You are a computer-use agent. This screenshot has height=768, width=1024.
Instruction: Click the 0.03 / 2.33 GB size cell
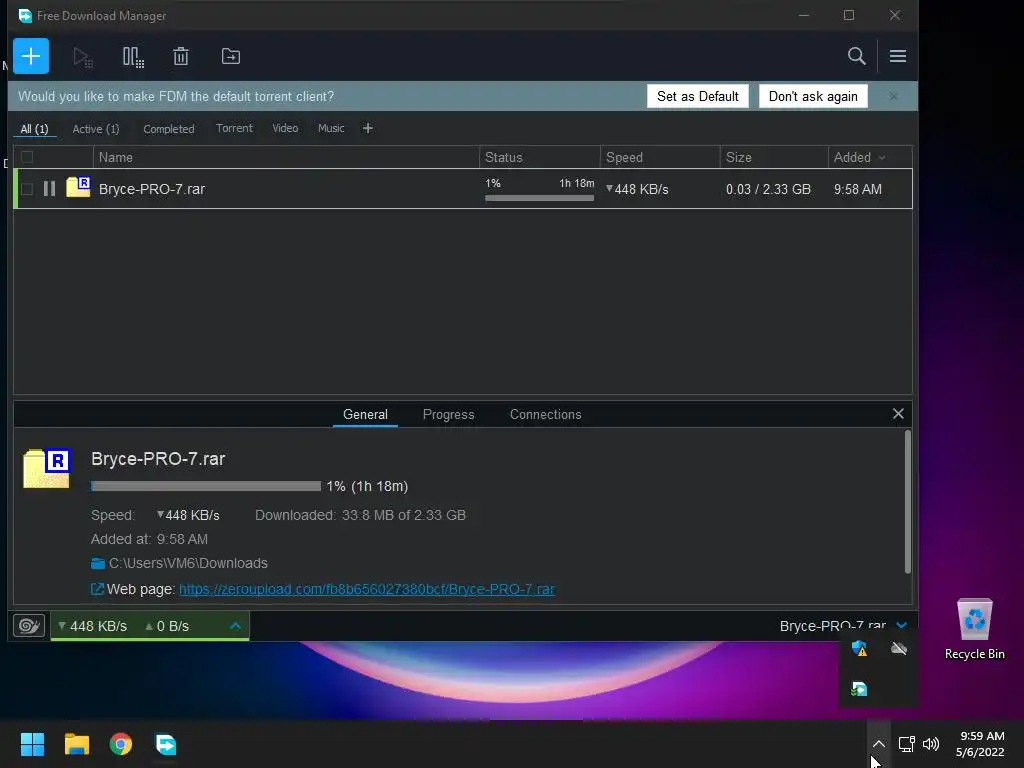(768, 189)
